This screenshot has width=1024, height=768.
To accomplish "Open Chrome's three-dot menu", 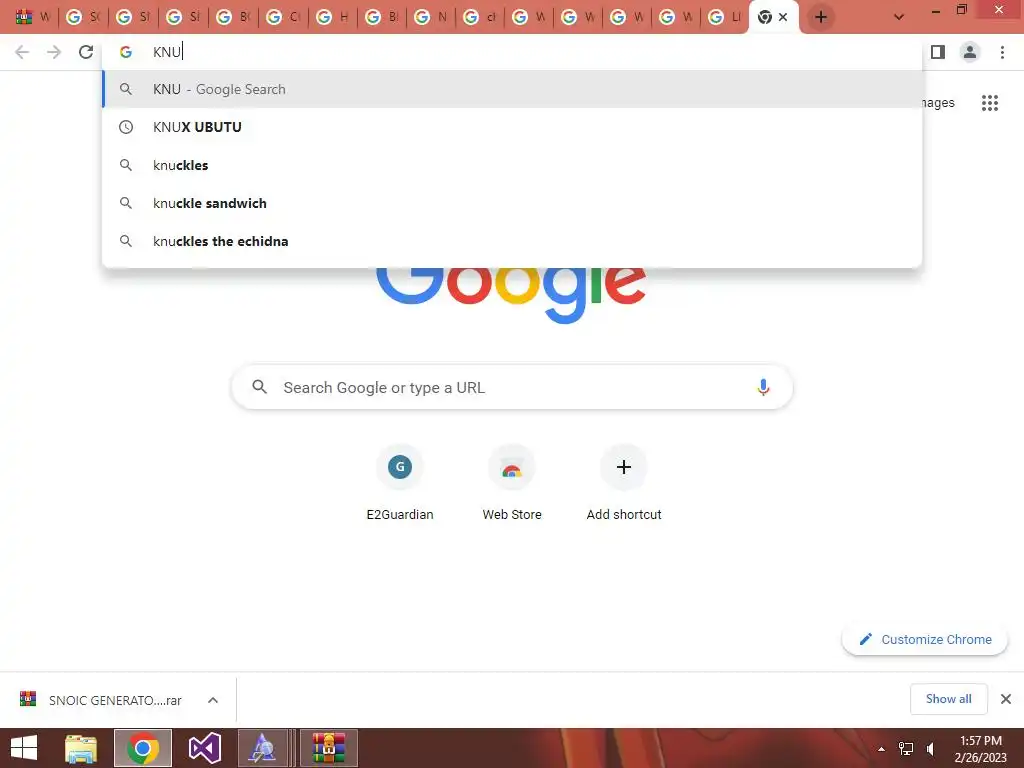I will (1002, 52).
